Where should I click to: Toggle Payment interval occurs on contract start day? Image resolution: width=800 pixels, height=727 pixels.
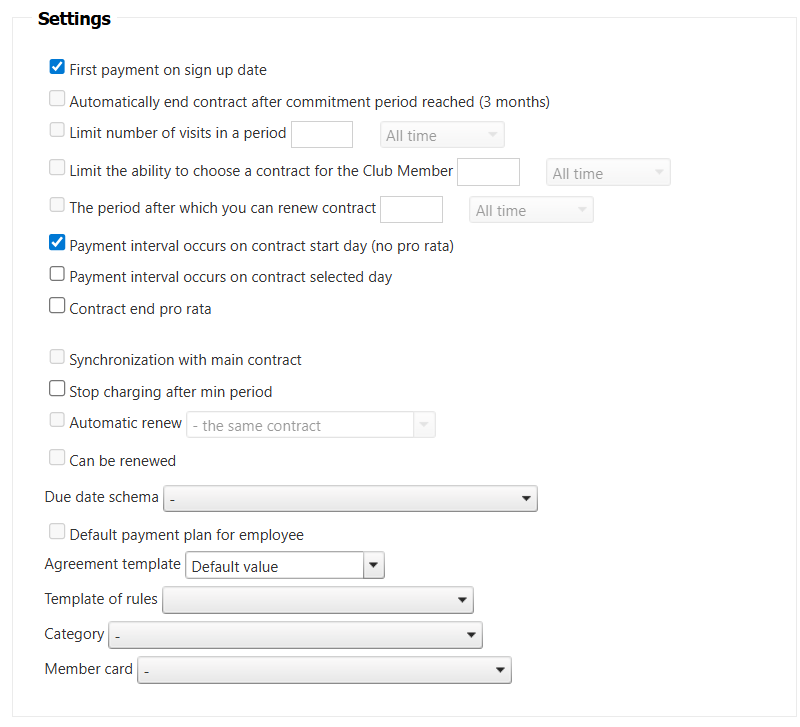click(57, 243)
